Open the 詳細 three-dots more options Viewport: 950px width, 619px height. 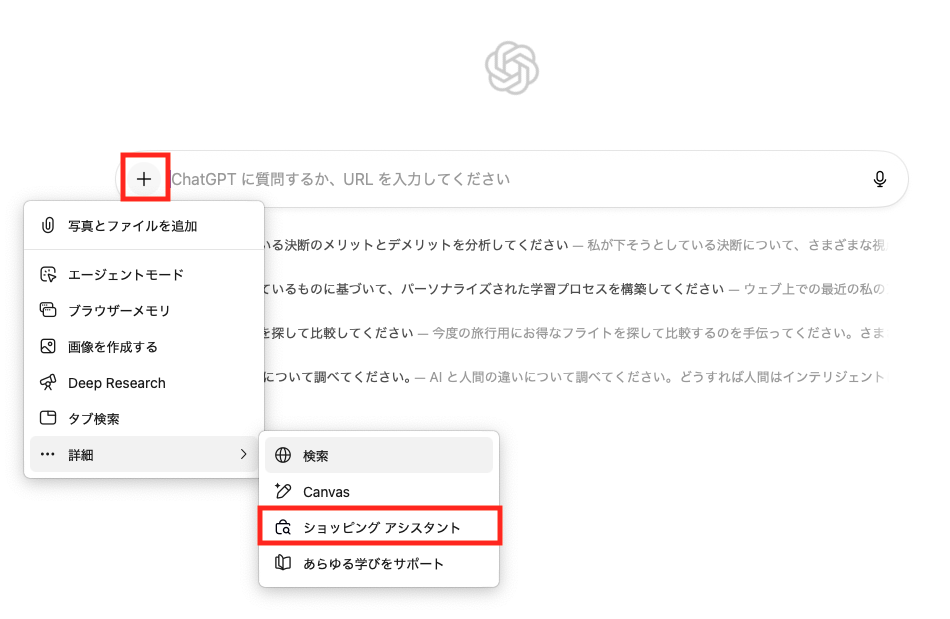point(47,455)
